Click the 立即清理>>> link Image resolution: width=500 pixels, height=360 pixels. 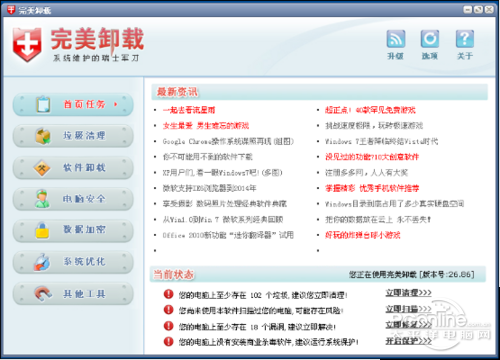[x=408, y=293]
